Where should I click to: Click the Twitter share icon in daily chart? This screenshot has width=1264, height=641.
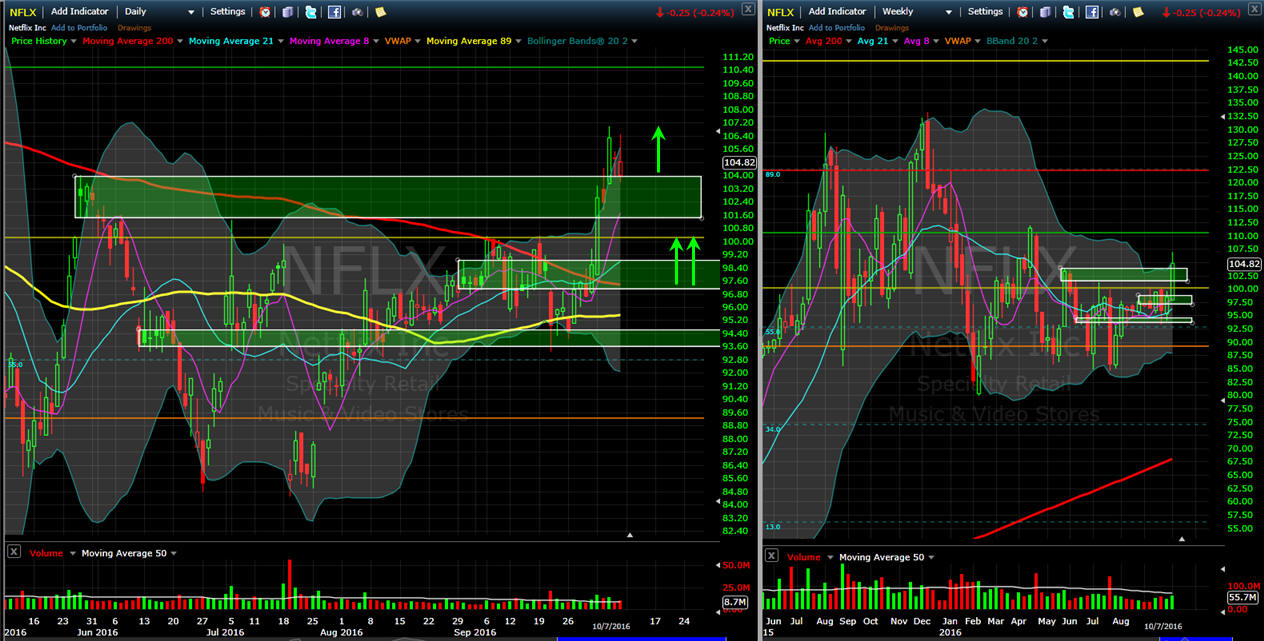(311, 12)
